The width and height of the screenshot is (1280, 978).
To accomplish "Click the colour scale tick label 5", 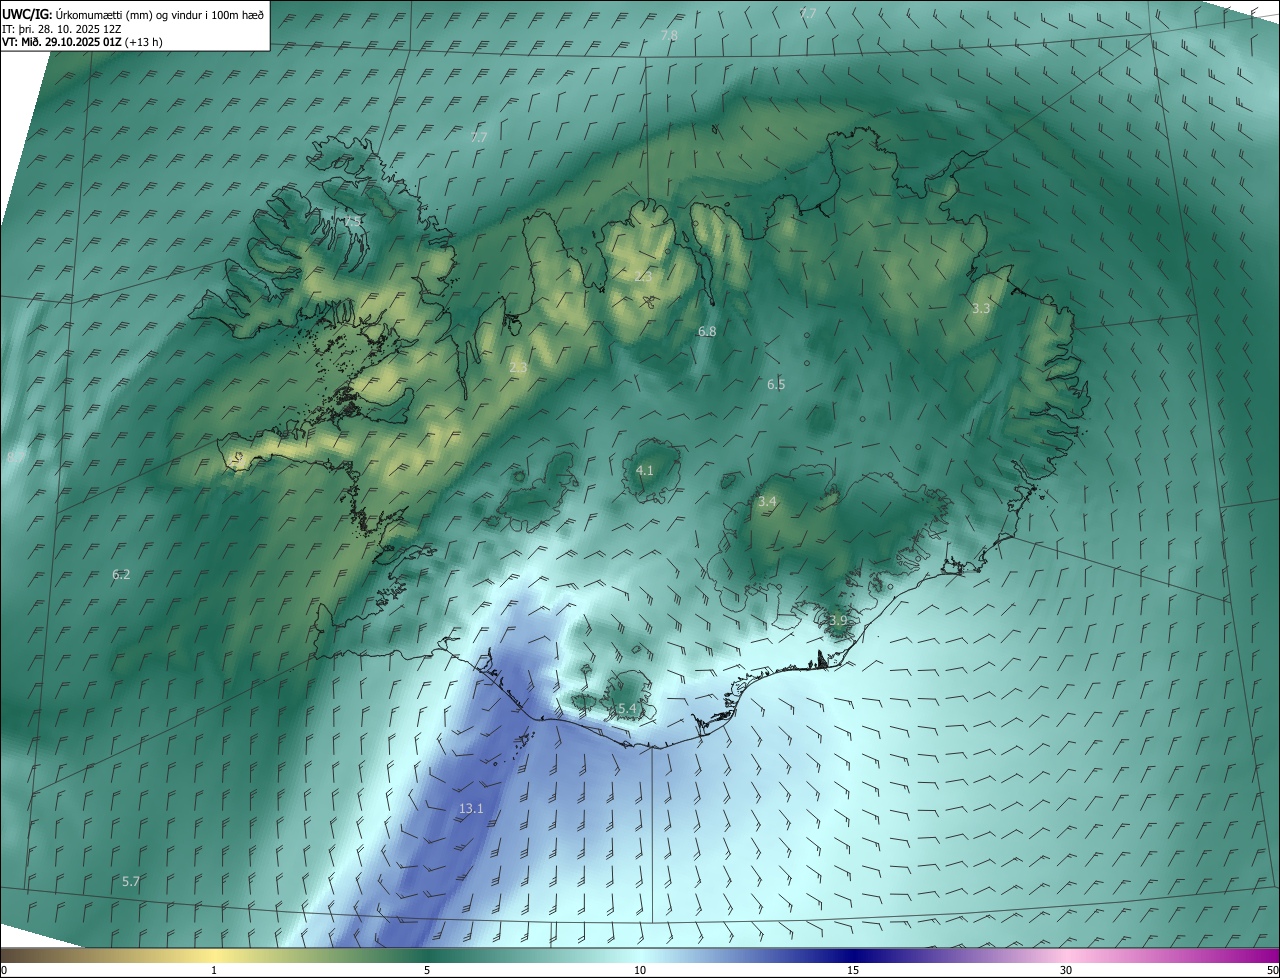I will [427, 970].
